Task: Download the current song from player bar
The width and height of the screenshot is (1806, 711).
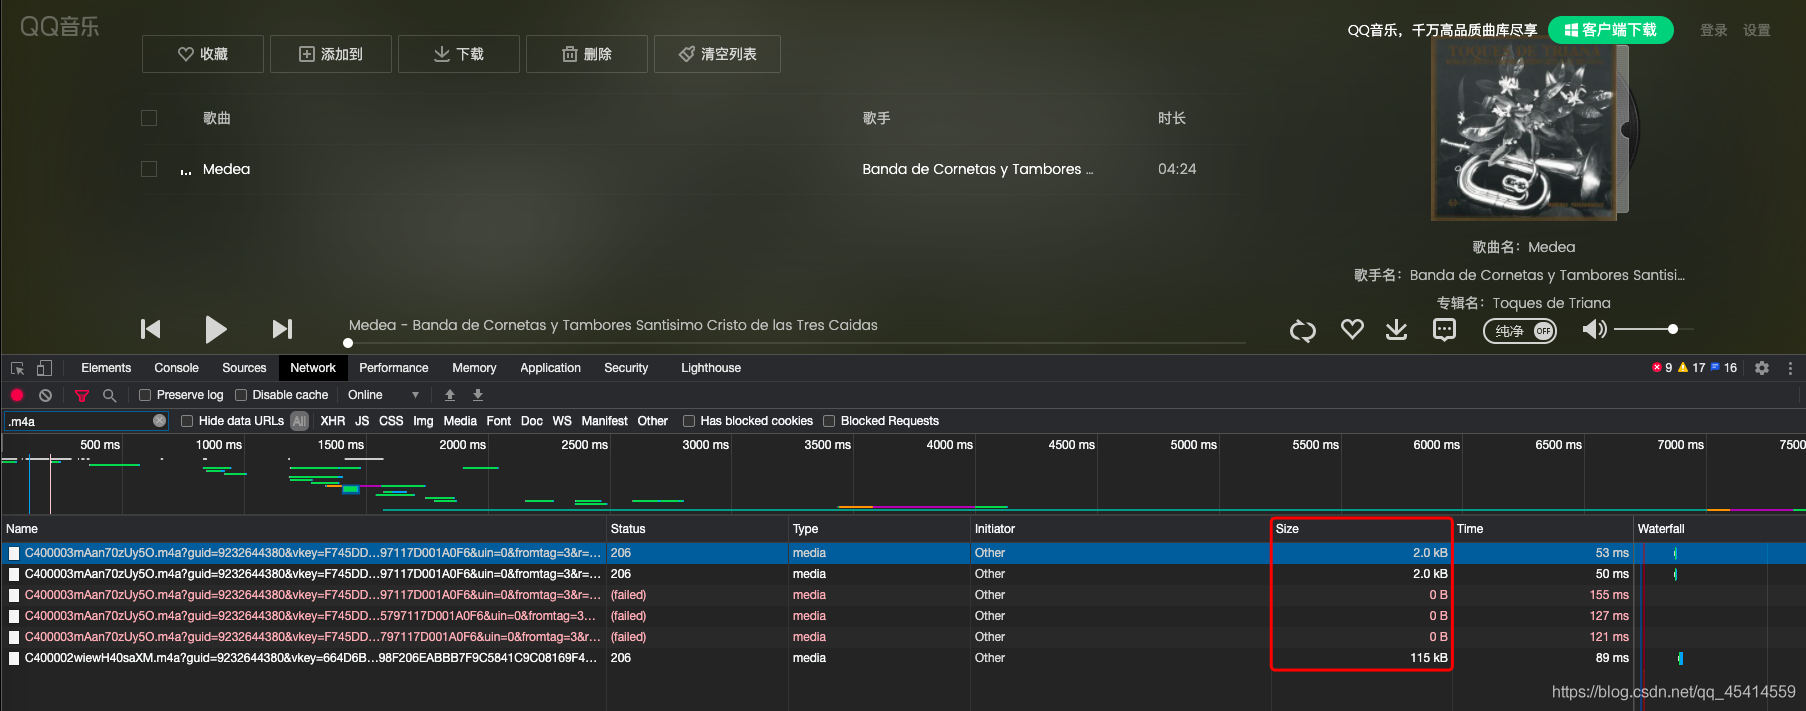Action: point(1396,329)
